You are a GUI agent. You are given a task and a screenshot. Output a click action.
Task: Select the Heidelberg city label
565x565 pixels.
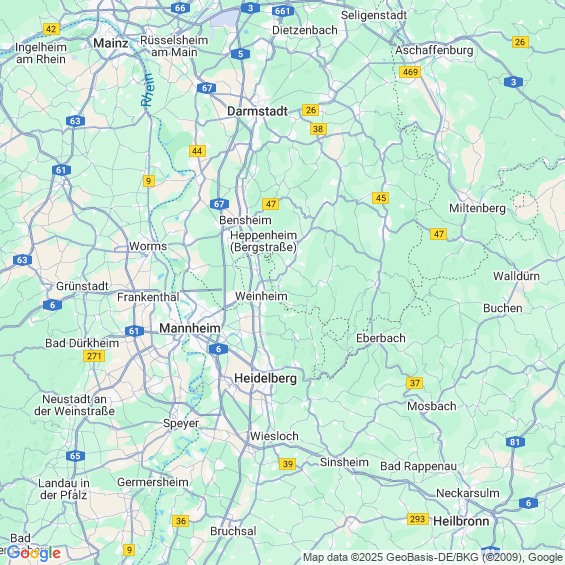click(x=266, y=378)
